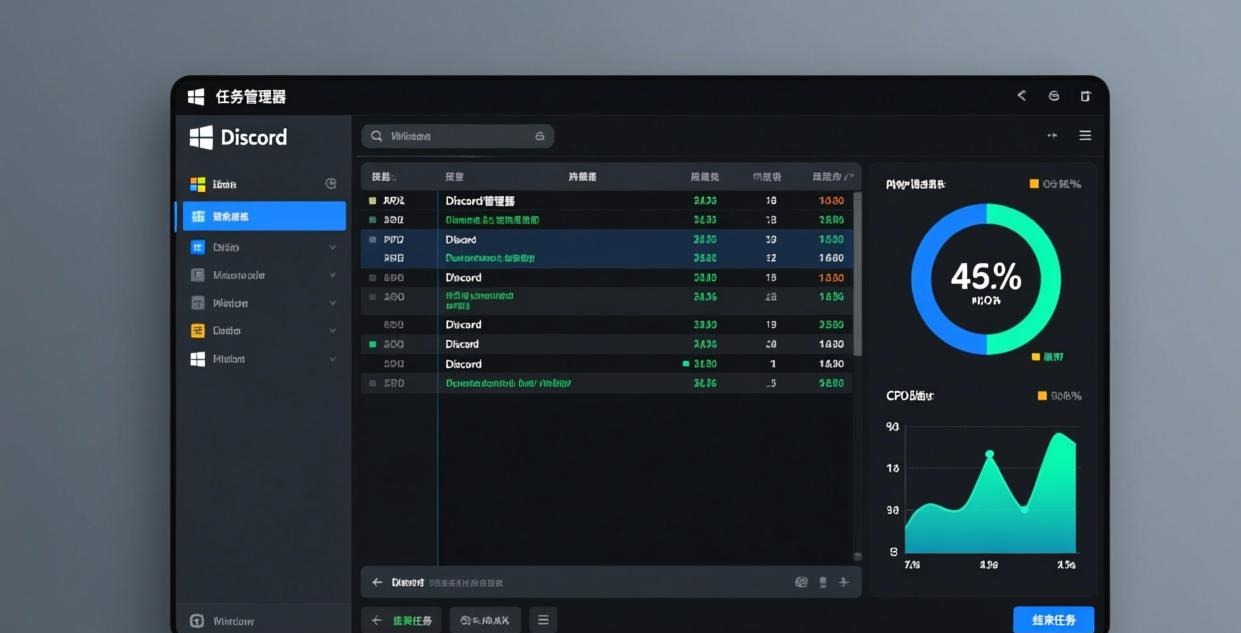Screen dimensions: 1241x633
Task: Expand the white Windows logo item chevron
Action: [332, 359]
